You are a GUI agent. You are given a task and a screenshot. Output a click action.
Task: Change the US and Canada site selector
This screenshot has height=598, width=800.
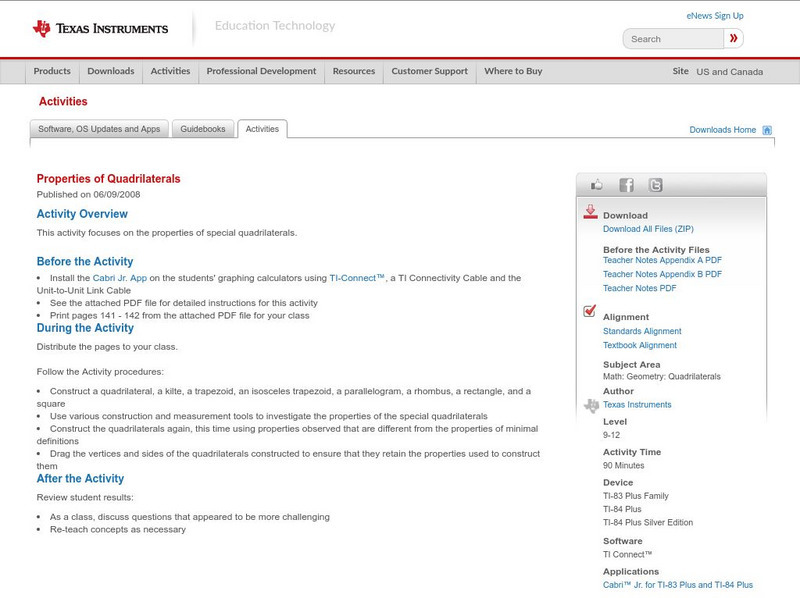[730, 72]
